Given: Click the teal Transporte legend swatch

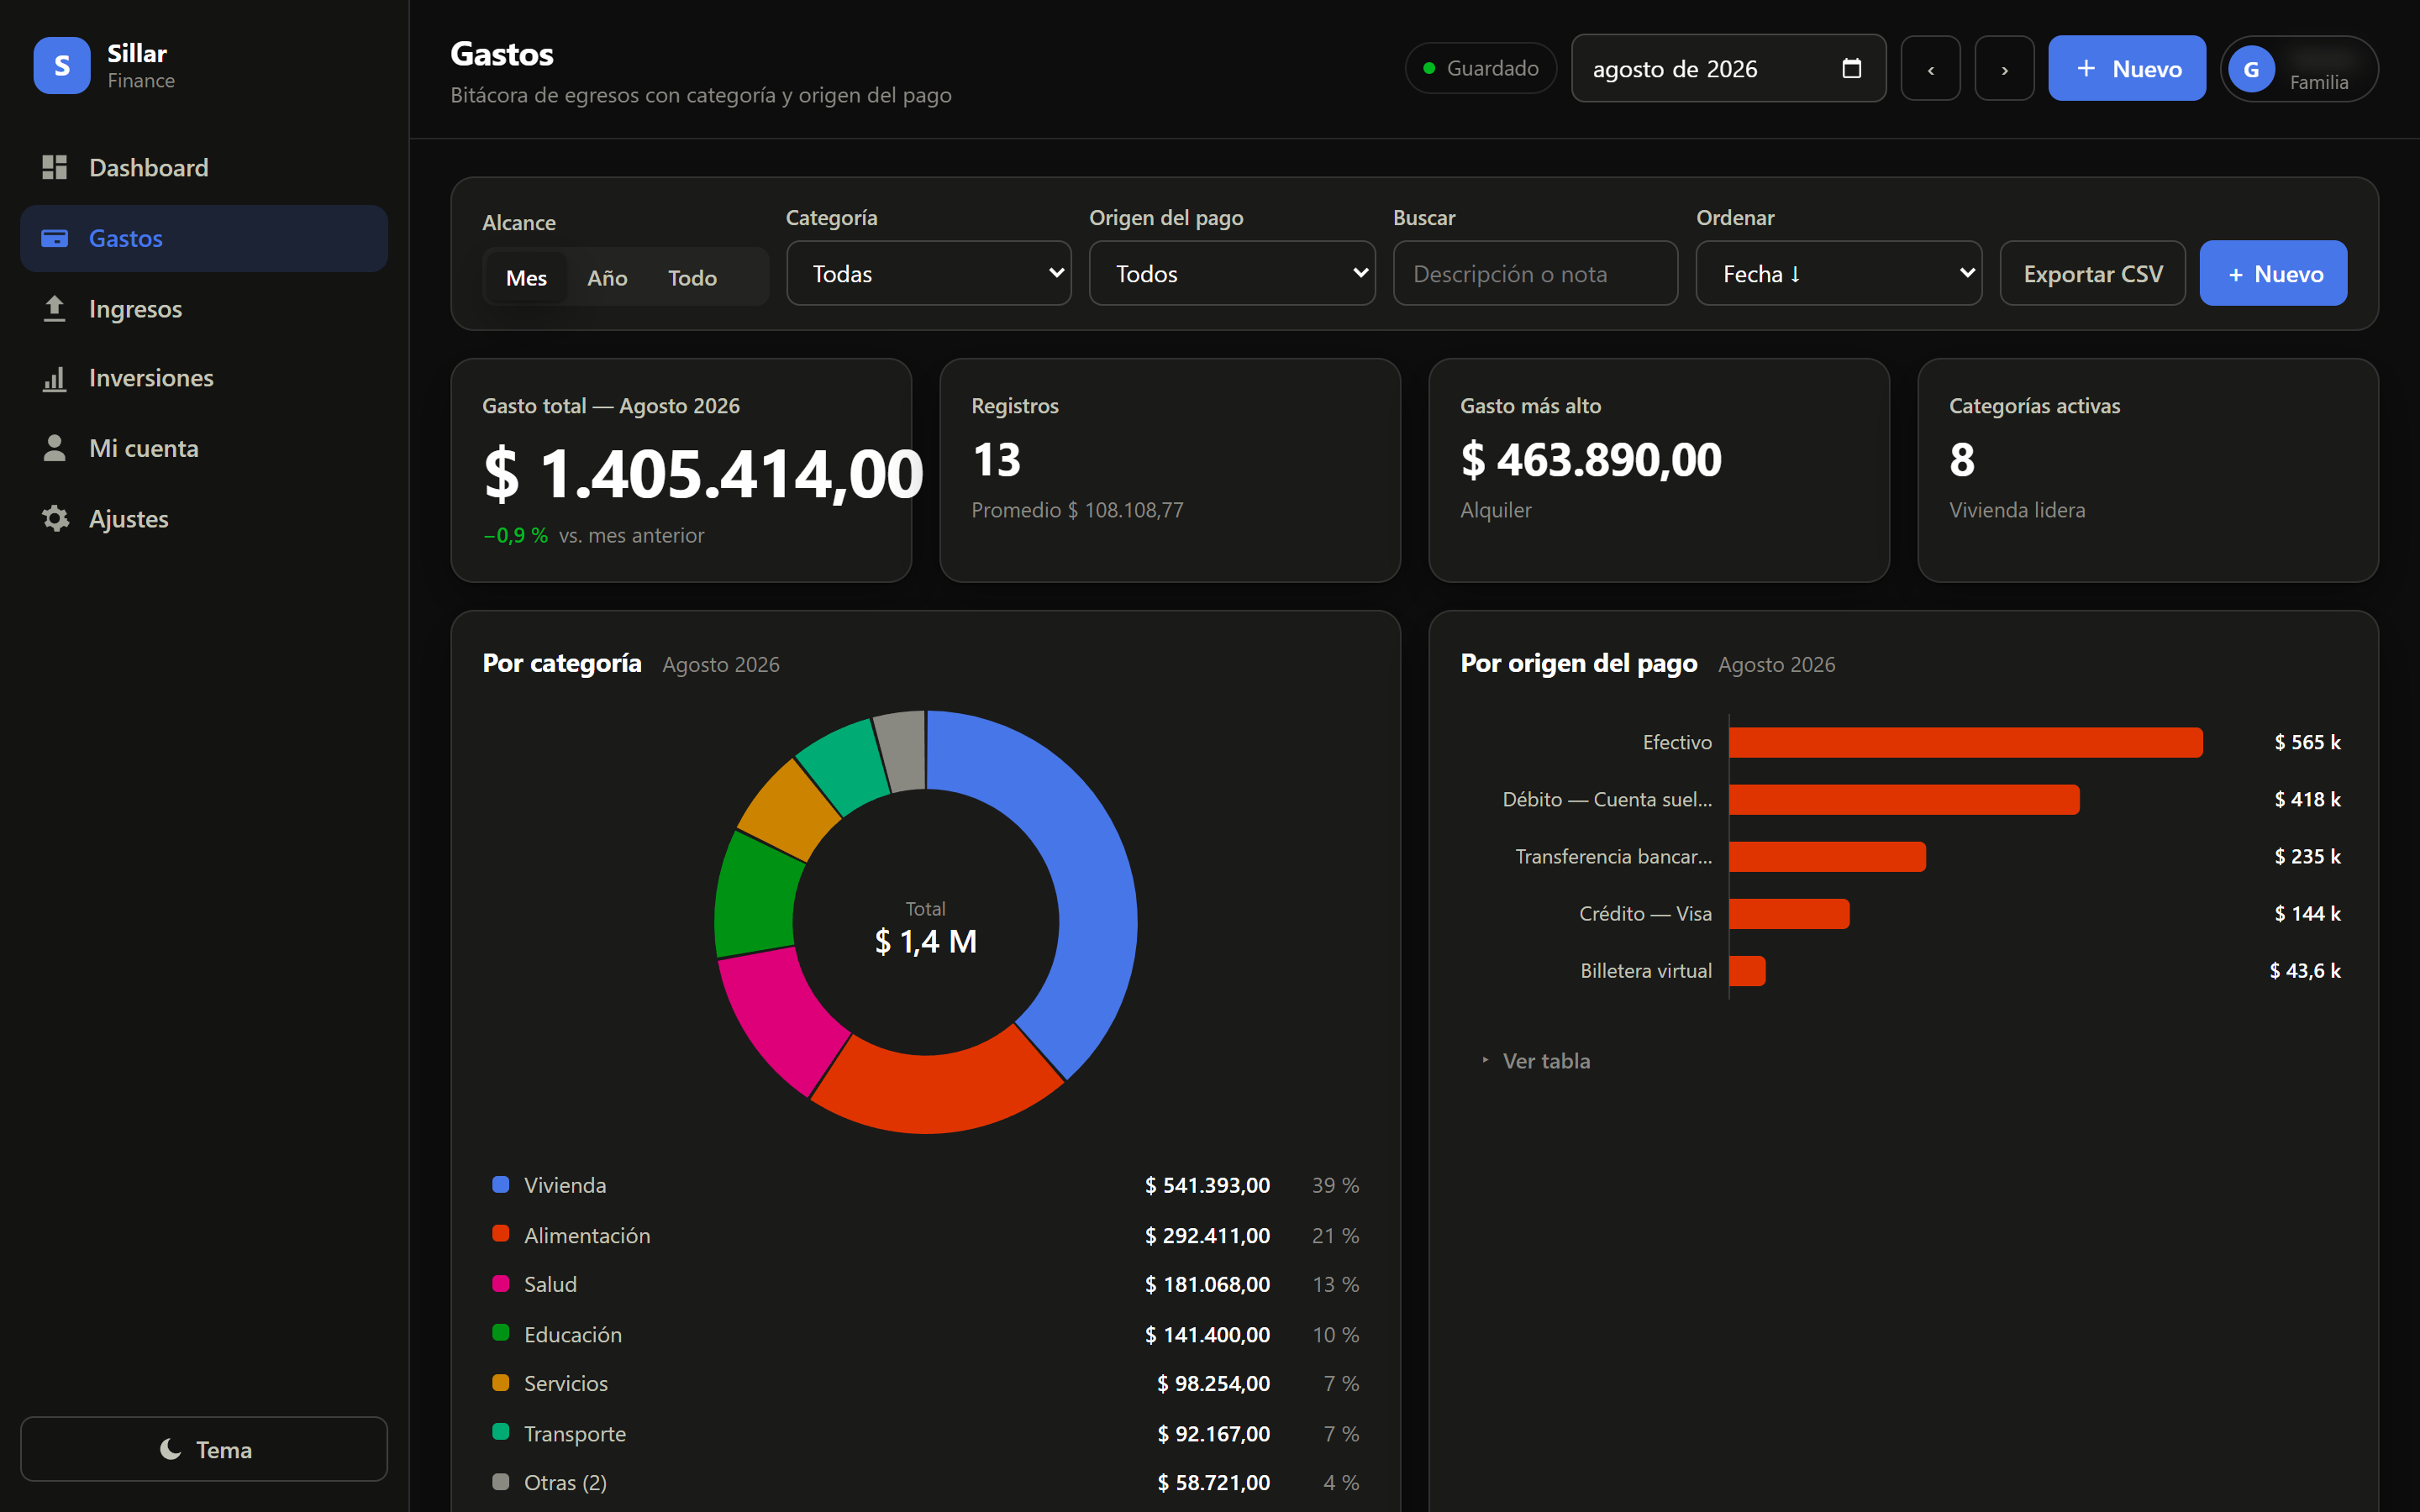Looking at the screenshot, I should tap(501, 1432).
